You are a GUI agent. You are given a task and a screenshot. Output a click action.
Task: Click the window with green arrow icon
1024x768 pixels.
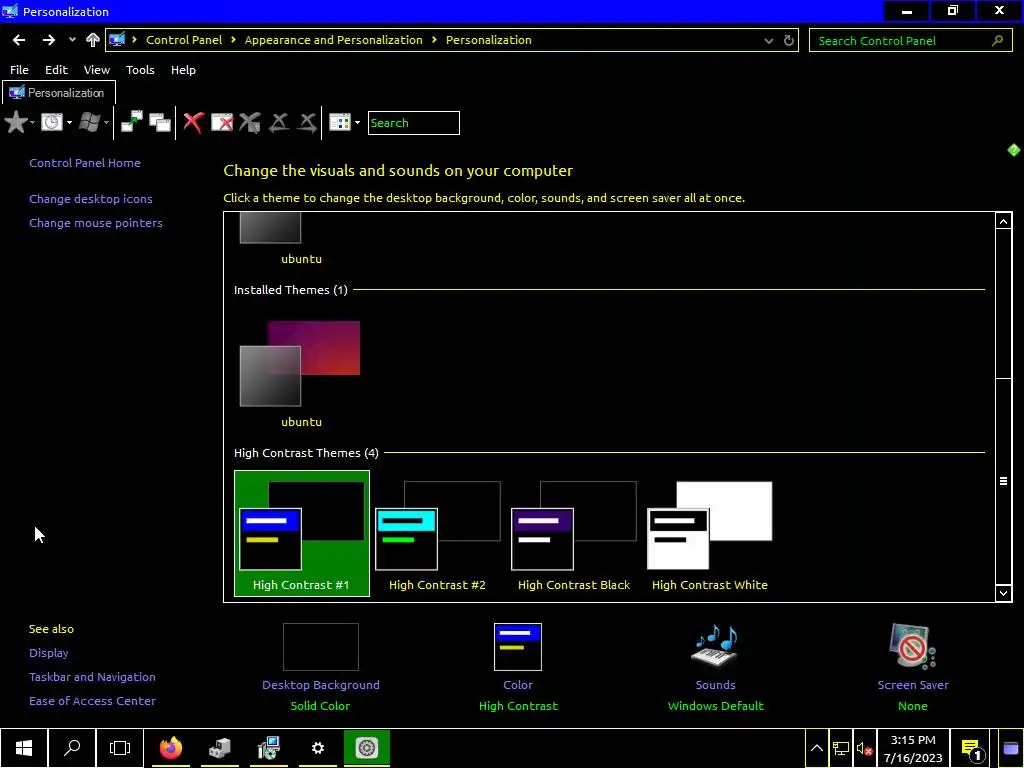132,122
